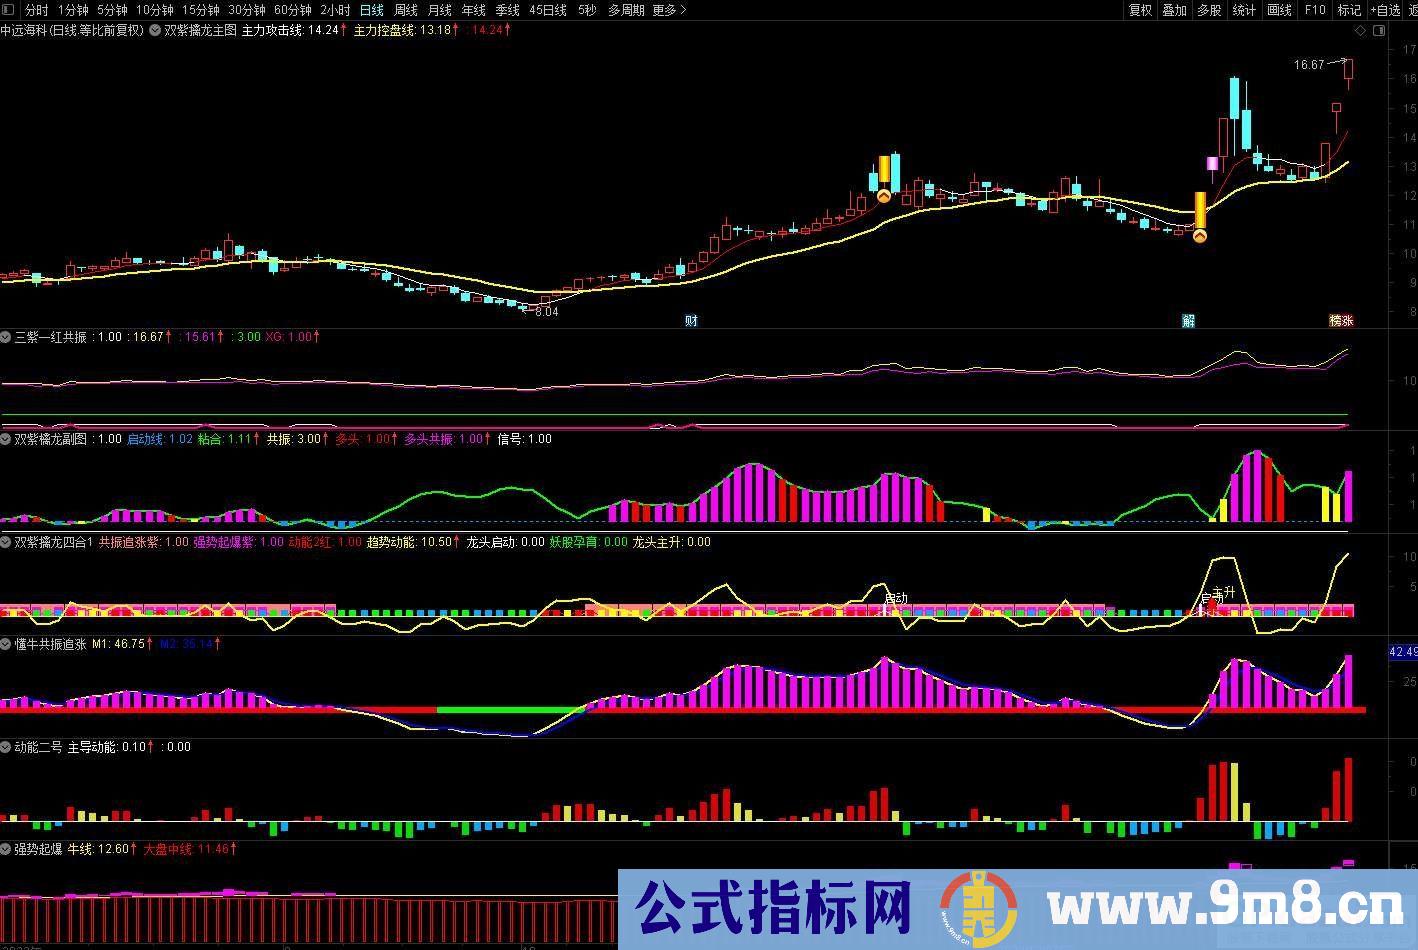Click the 复权 button
Viewport: 1418px width, 950px height.
pyautogui.click(x=1140, y=10)
